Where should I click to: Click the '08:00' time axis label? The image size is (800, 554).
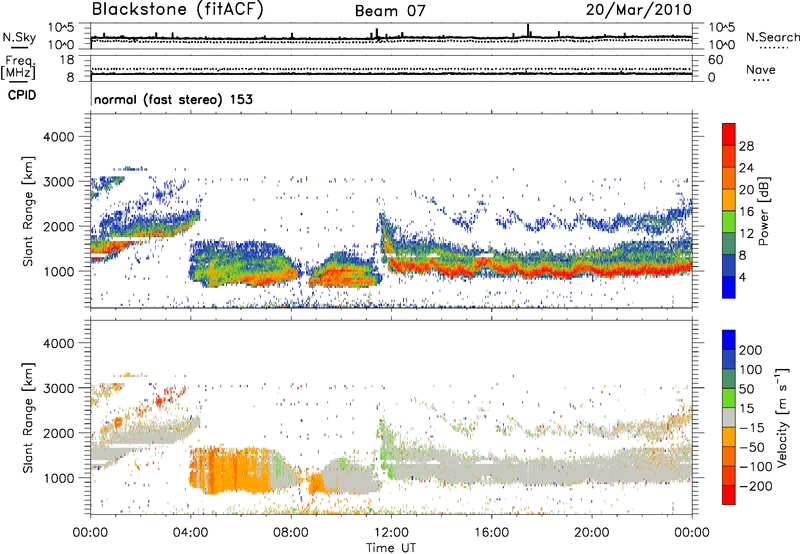(x=291, y=533)
